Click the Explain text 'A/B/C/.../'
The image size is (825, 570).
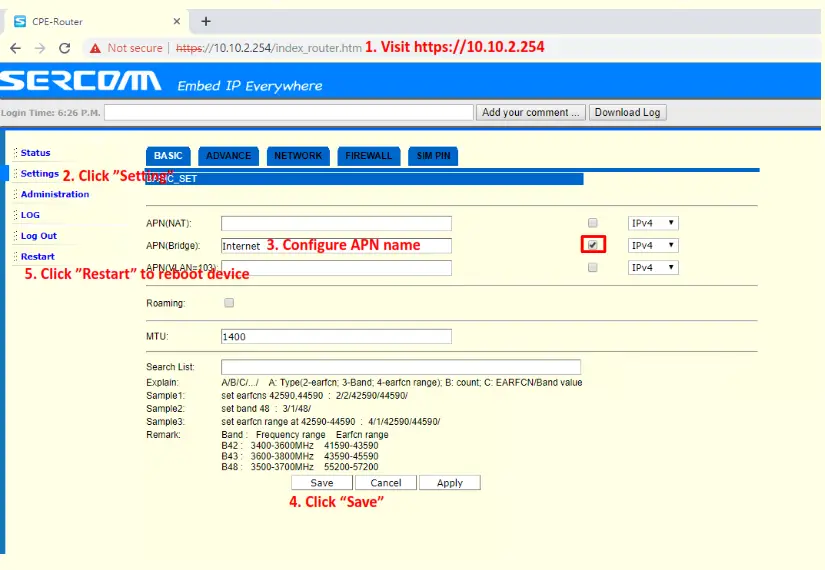240,383
